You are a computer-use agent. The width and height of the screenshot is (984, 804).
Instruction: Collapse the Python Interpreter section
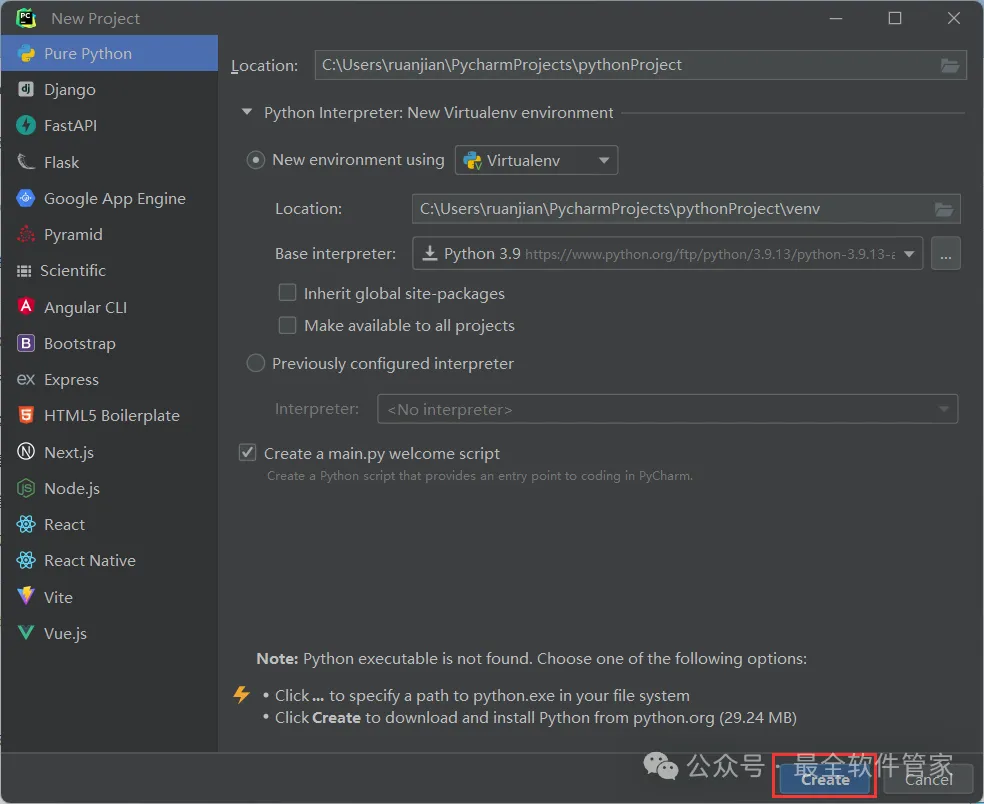tap(247, 112)
